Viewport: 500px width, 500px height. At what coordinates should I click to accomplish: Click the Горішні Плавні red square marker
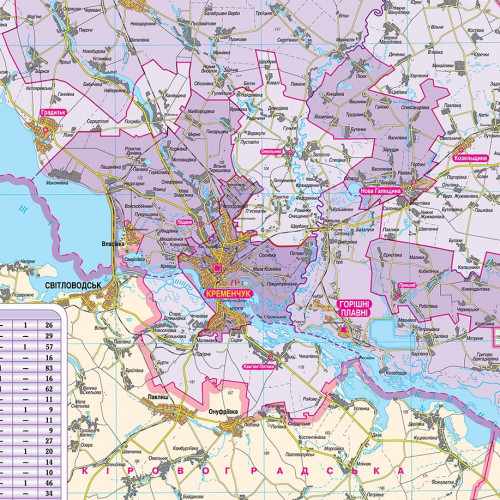[343, 330]
